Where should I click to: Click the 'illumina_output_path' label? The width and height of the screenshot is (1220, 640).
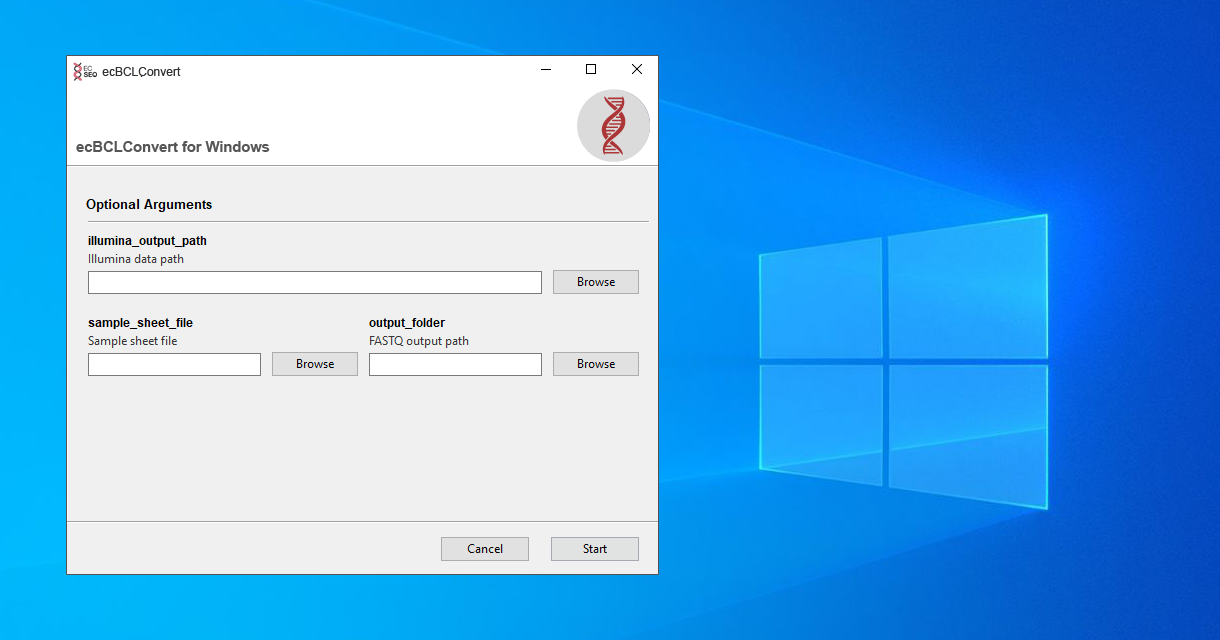[x=147, y=241]
